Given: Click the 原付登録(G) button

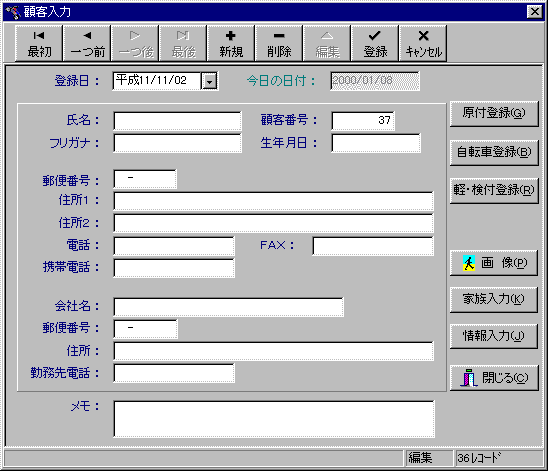Looking at the screenshot, I should pos(494,114).
